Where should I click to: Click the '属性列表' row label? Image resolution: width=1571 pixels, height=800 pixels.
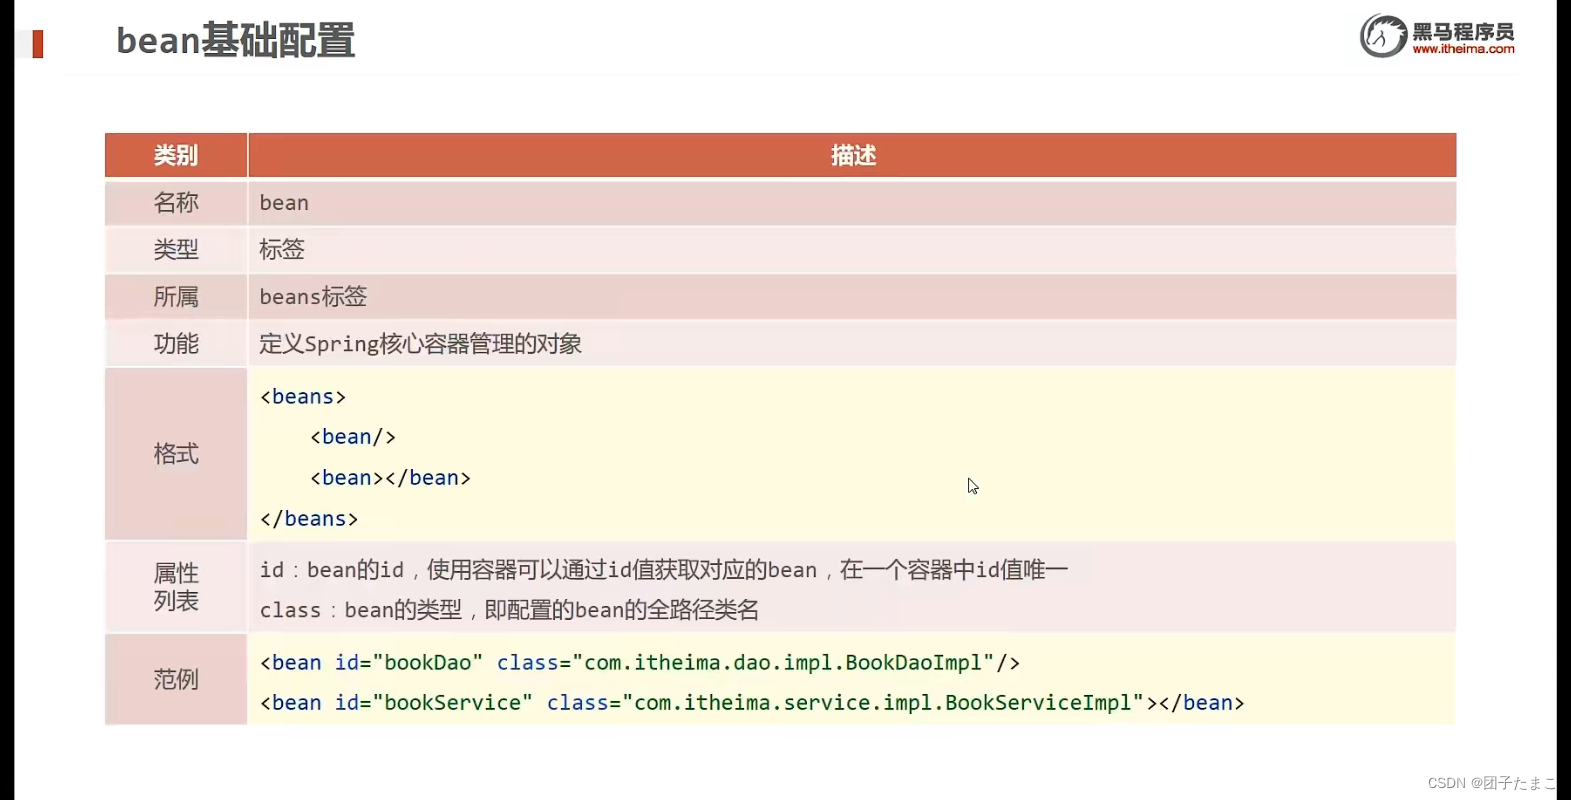pos(176,587)
